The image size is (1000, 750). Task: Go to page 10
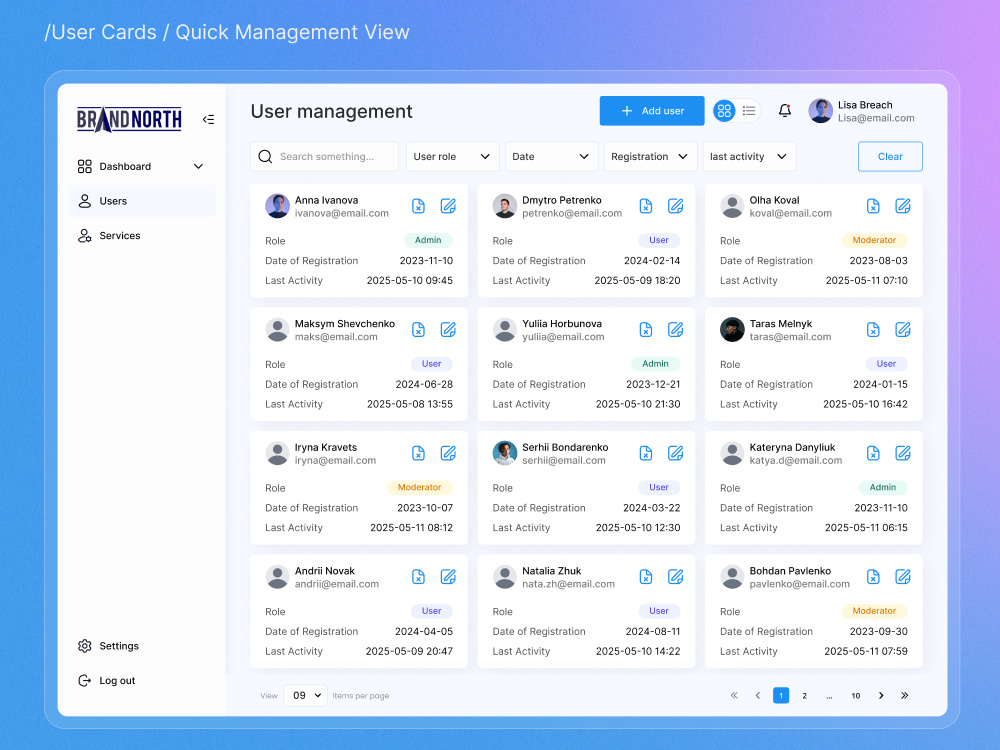click(856, 695)
